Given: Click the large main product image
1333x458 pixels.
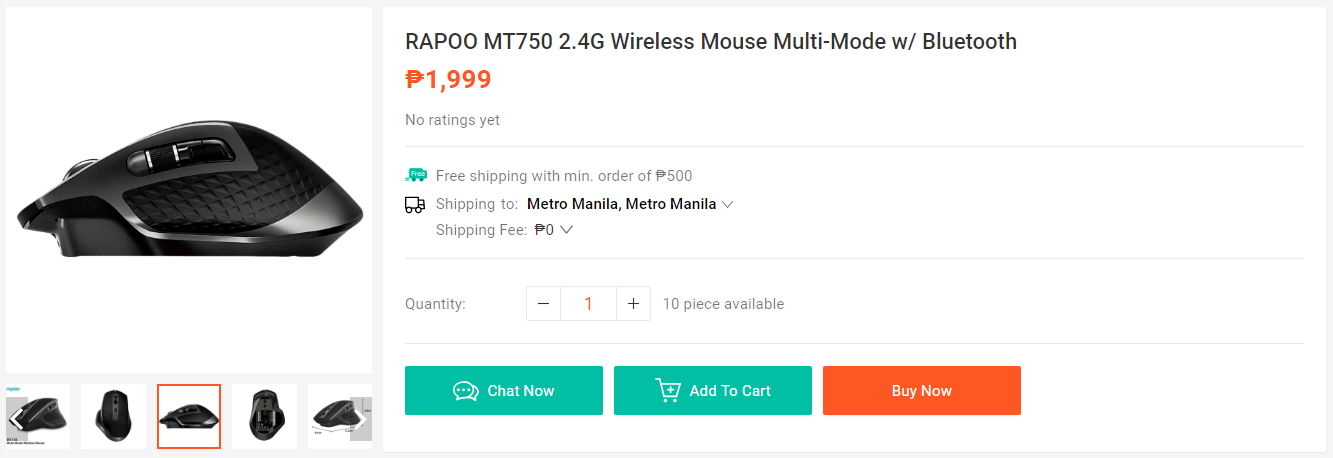Looking at the screenshot, I should [189, 190].
